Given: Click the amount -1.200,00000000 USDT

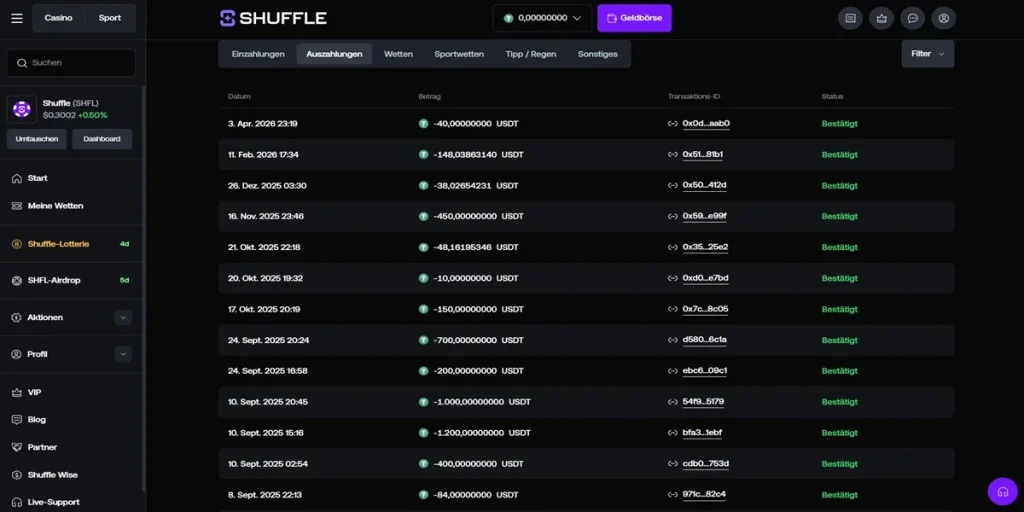Looking at the screenshot, I should 482,433.
